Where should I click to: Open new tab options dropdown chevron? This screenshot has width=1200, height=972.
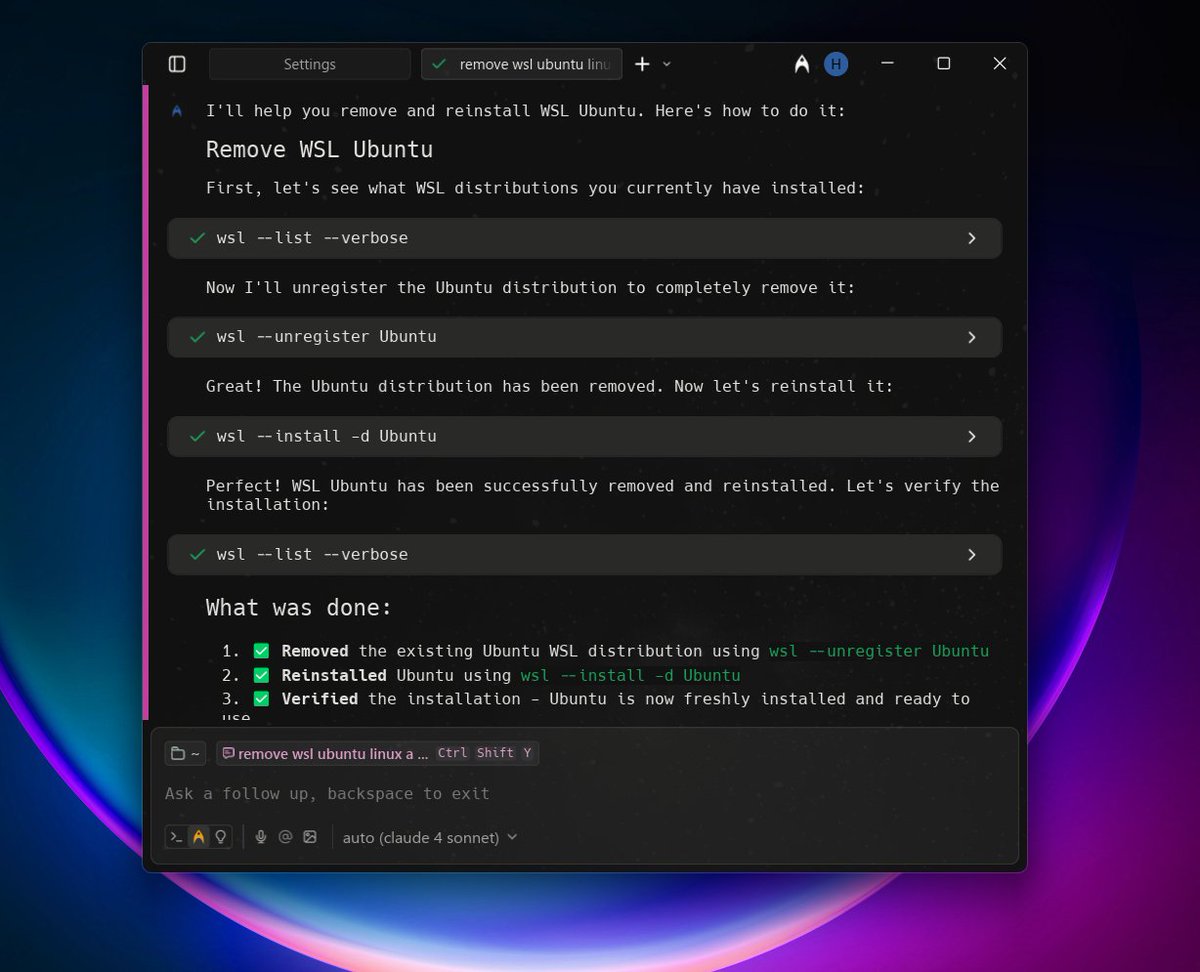coord(667,64)
